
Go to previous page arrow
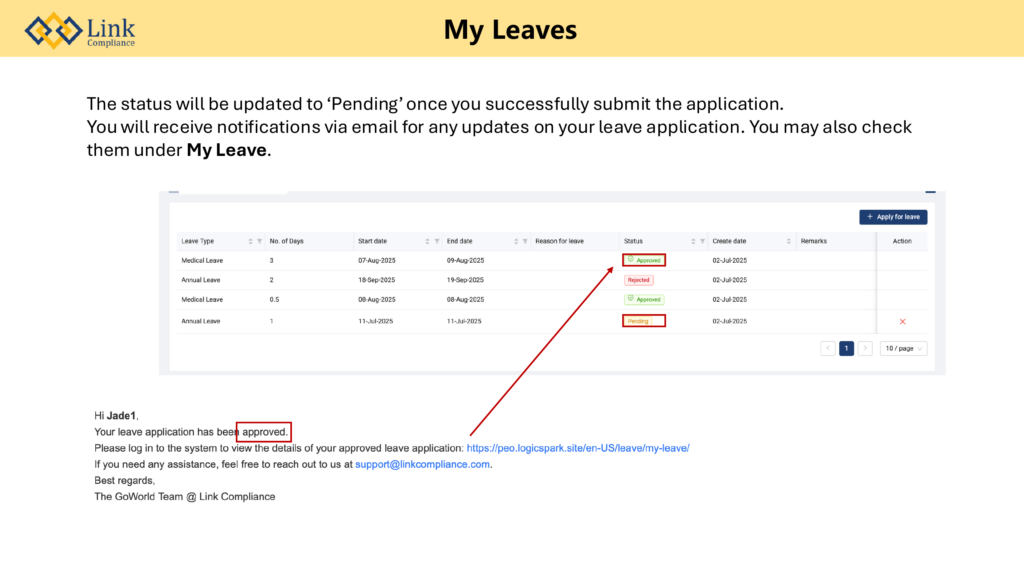(x=828, y=348)
